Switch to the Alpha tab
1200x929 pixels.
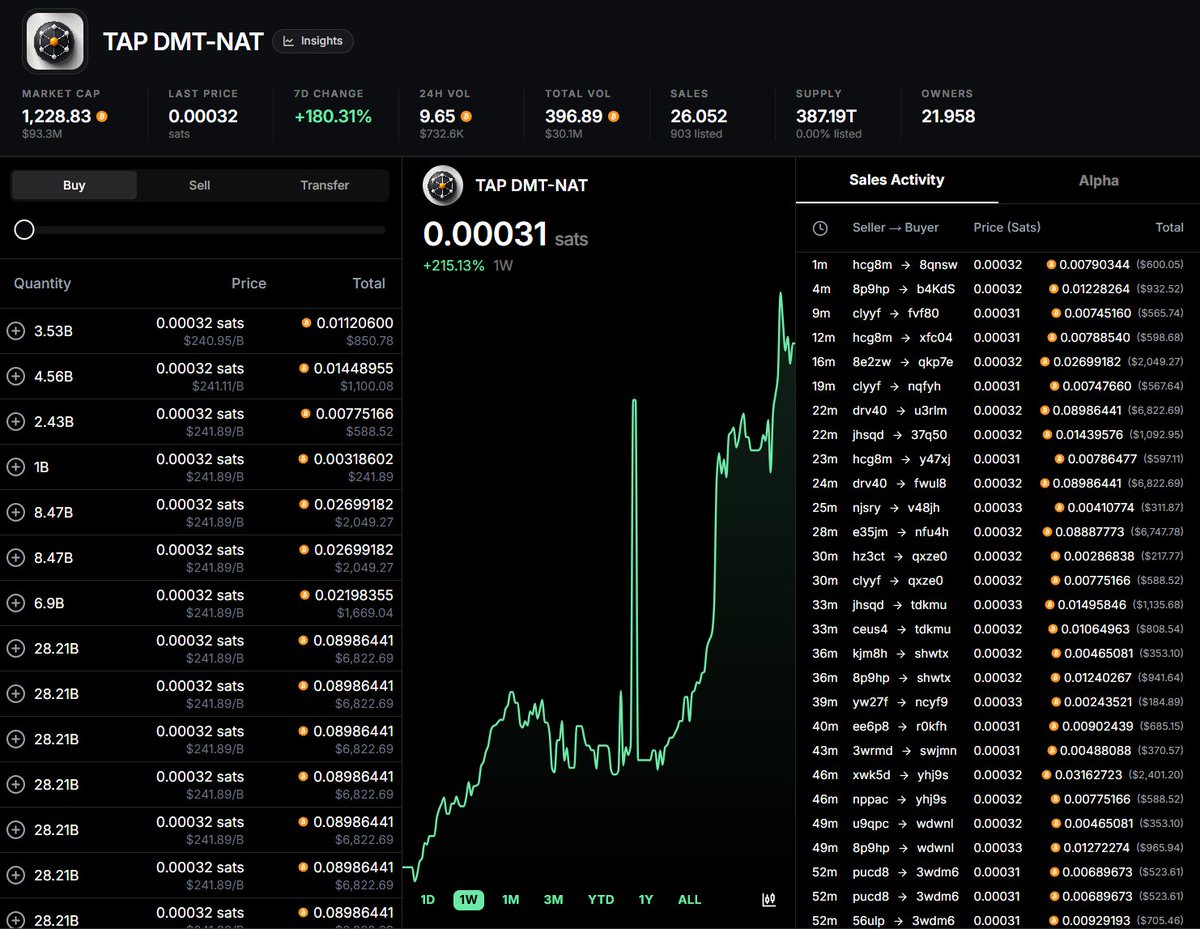tap(1098, 181)
